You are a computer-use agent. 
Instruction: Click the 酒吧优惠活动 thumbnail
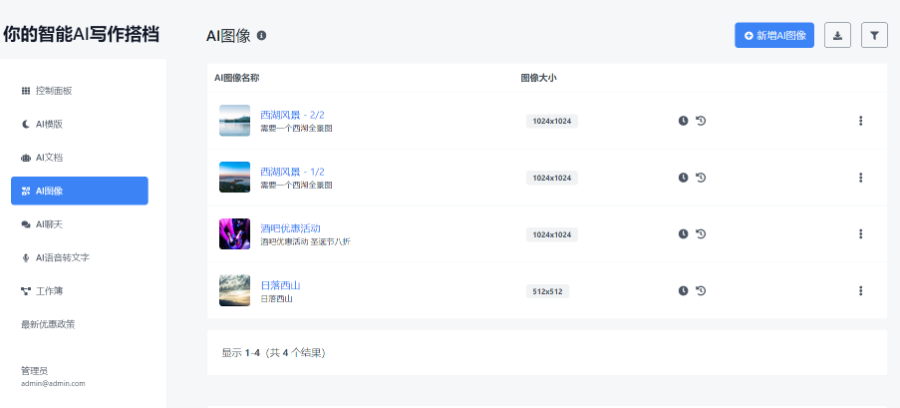pos(234,234)
